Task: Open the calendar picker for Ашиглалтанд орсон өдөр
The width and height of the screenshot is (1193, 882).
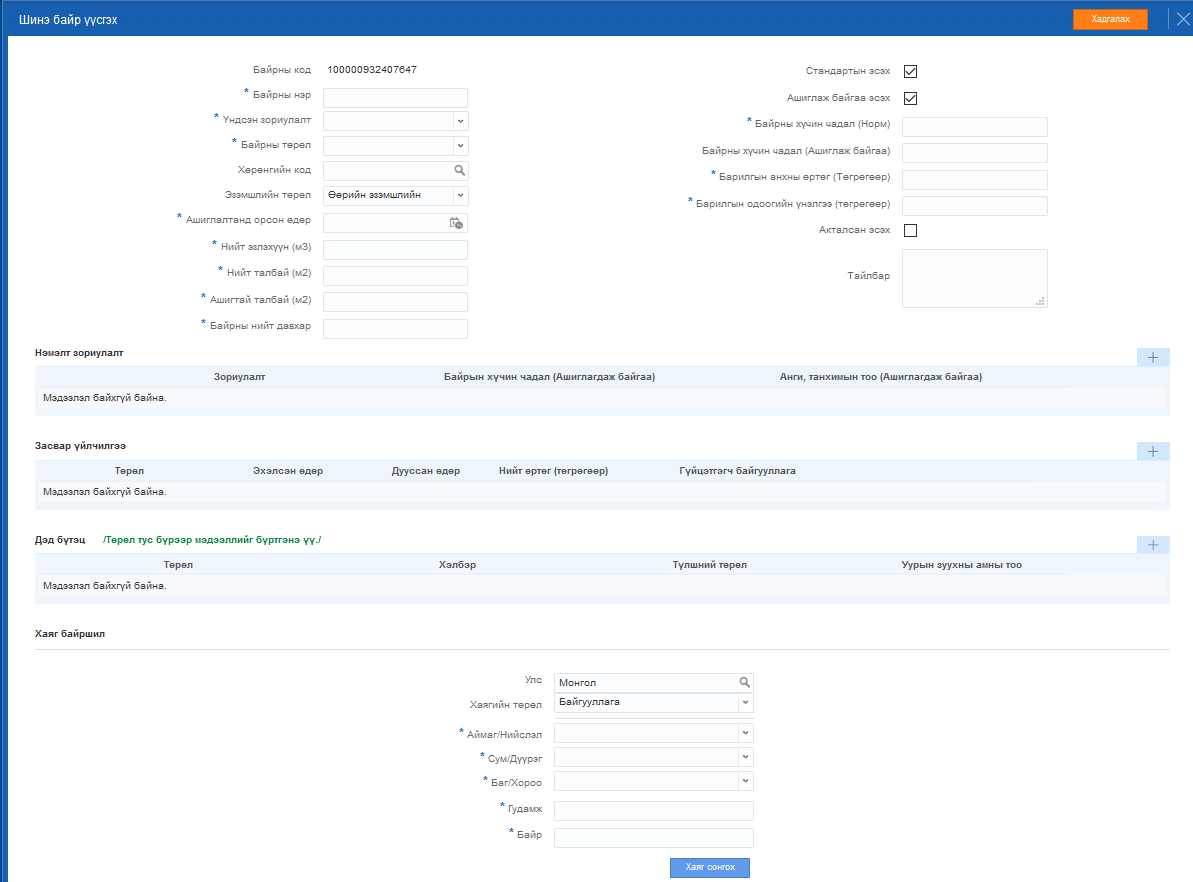Action: coord(456,223)
